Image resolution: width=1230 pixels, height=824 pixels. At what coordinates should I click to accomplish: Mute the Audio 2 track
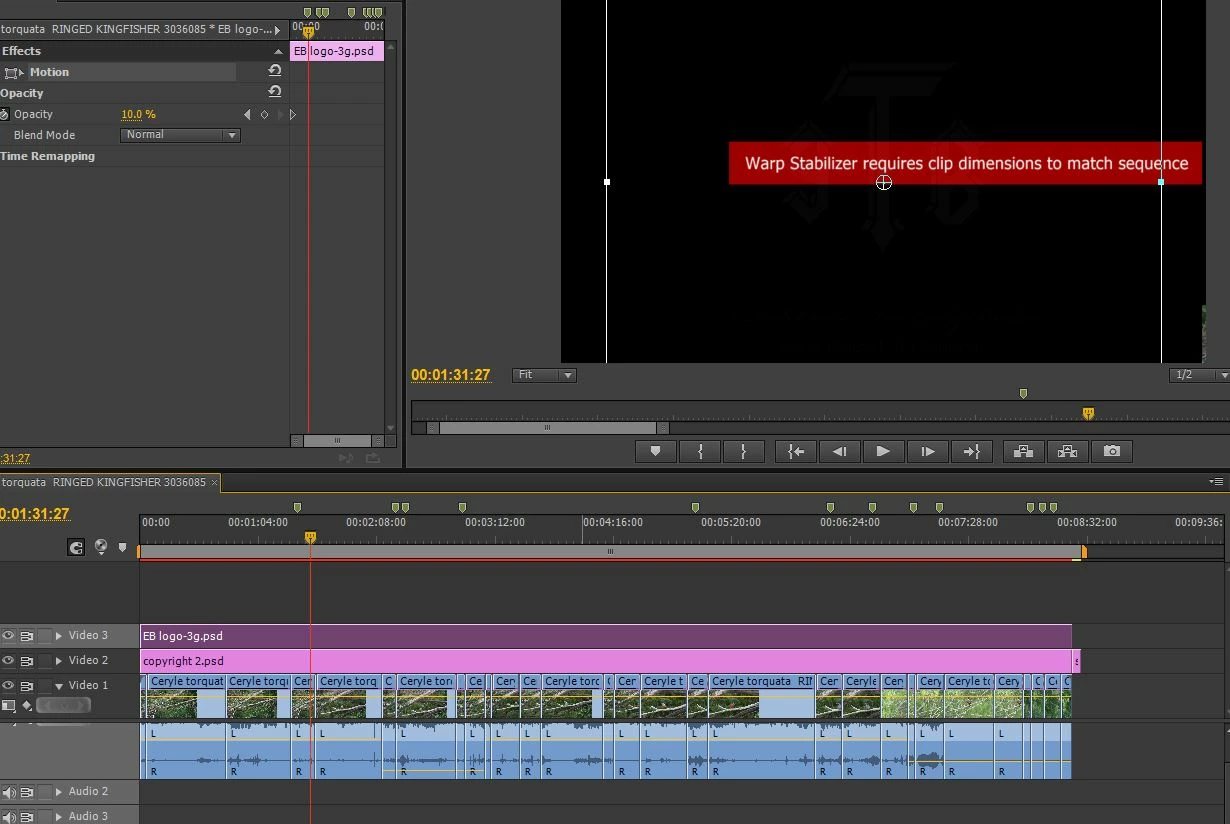pos(8,792)
